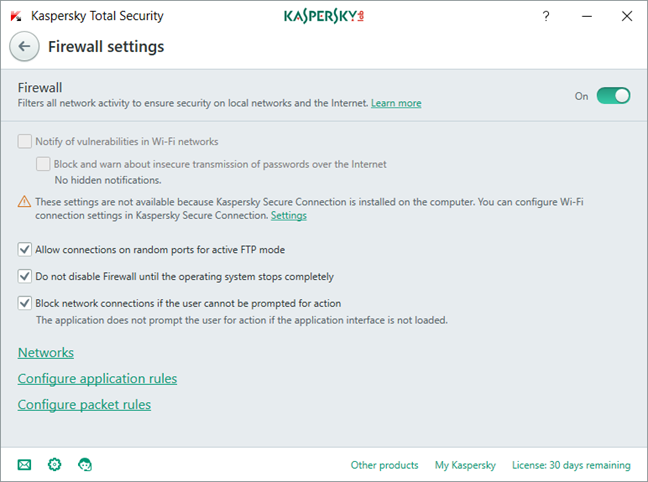
Task: Open the Networks link
Action: point(46,353)
